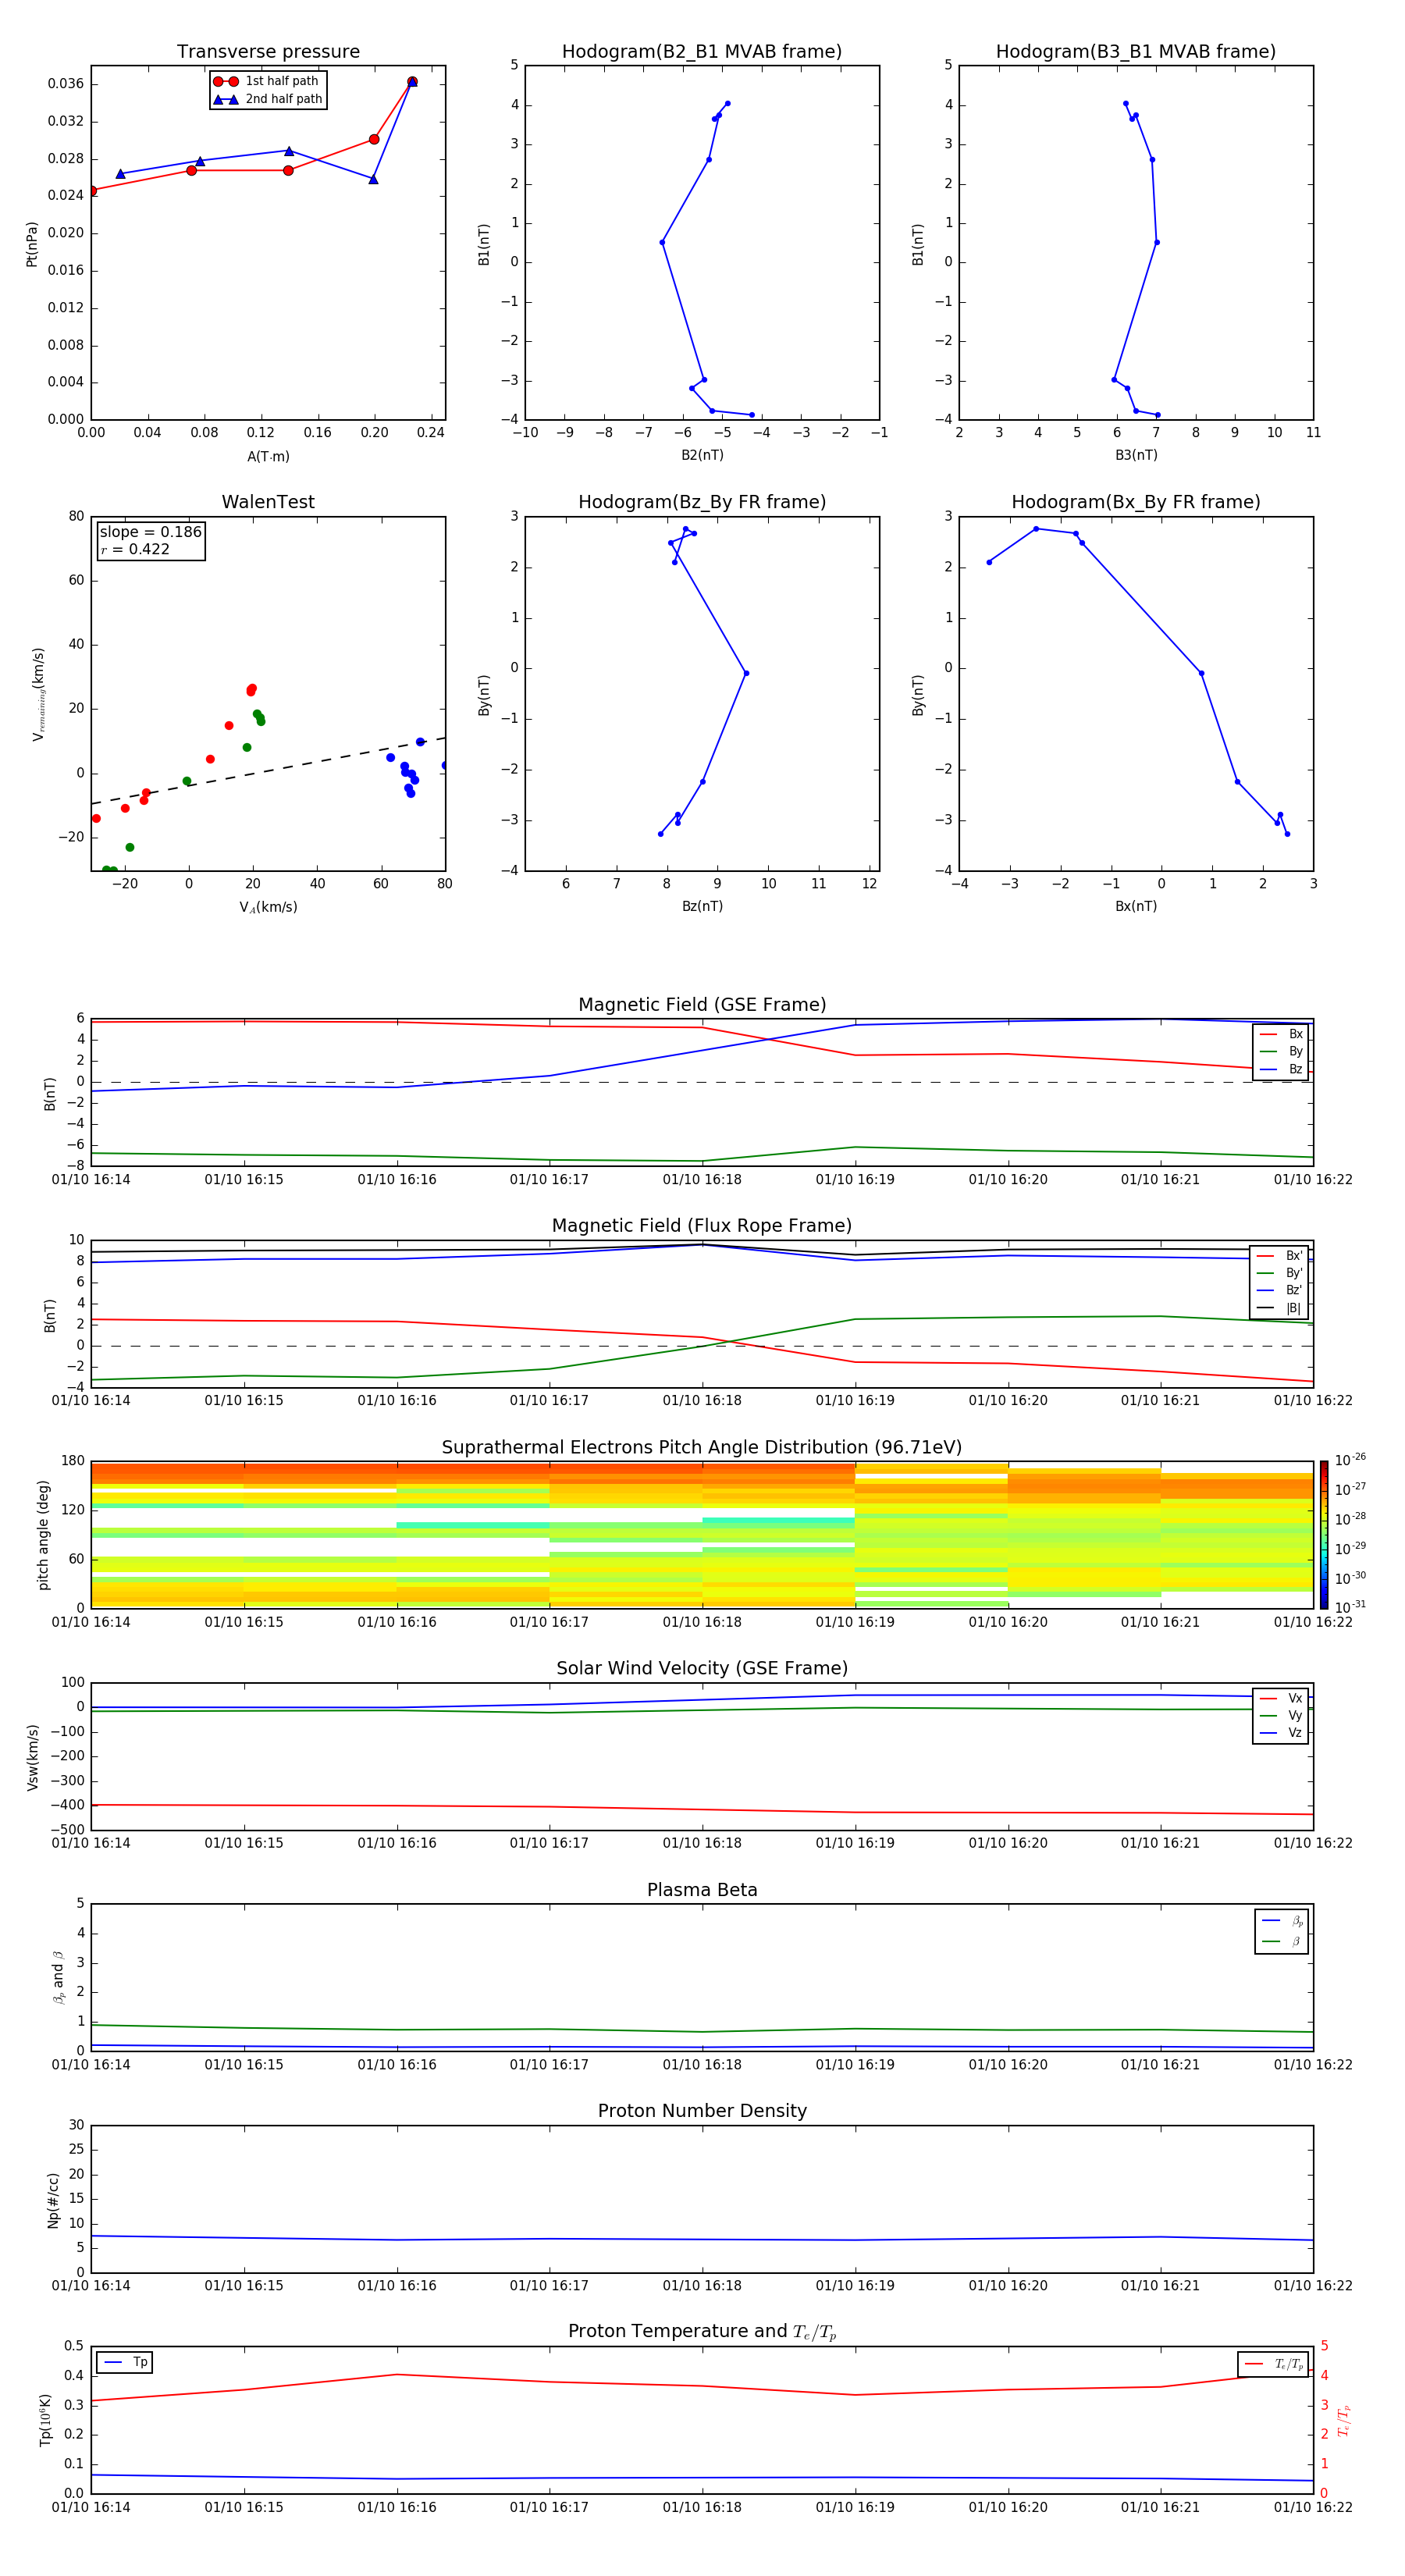This screenshot has height=2576, width=1405.
Task: Select the '2nd half path' legend entry
Action: 268,99
